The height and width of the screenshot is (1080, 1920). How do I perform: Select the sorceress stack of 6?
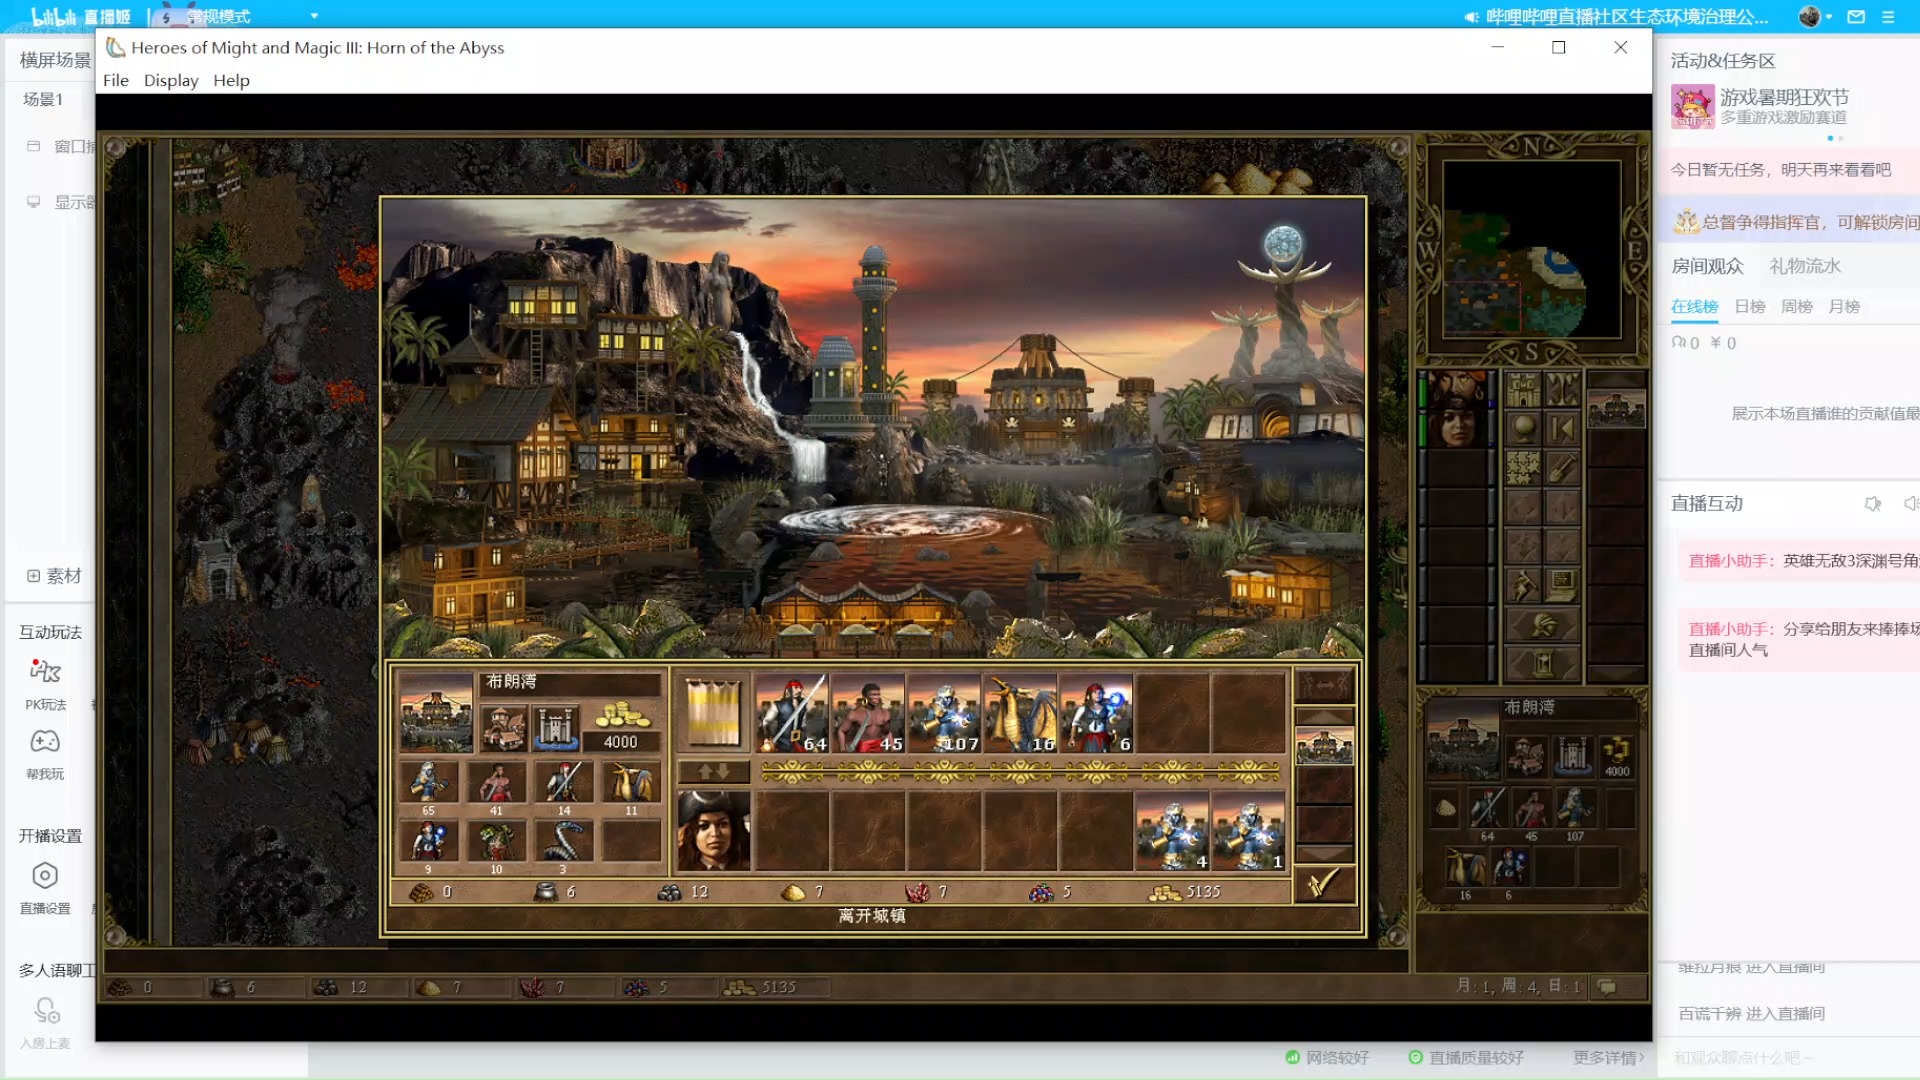coord(1096,713)
